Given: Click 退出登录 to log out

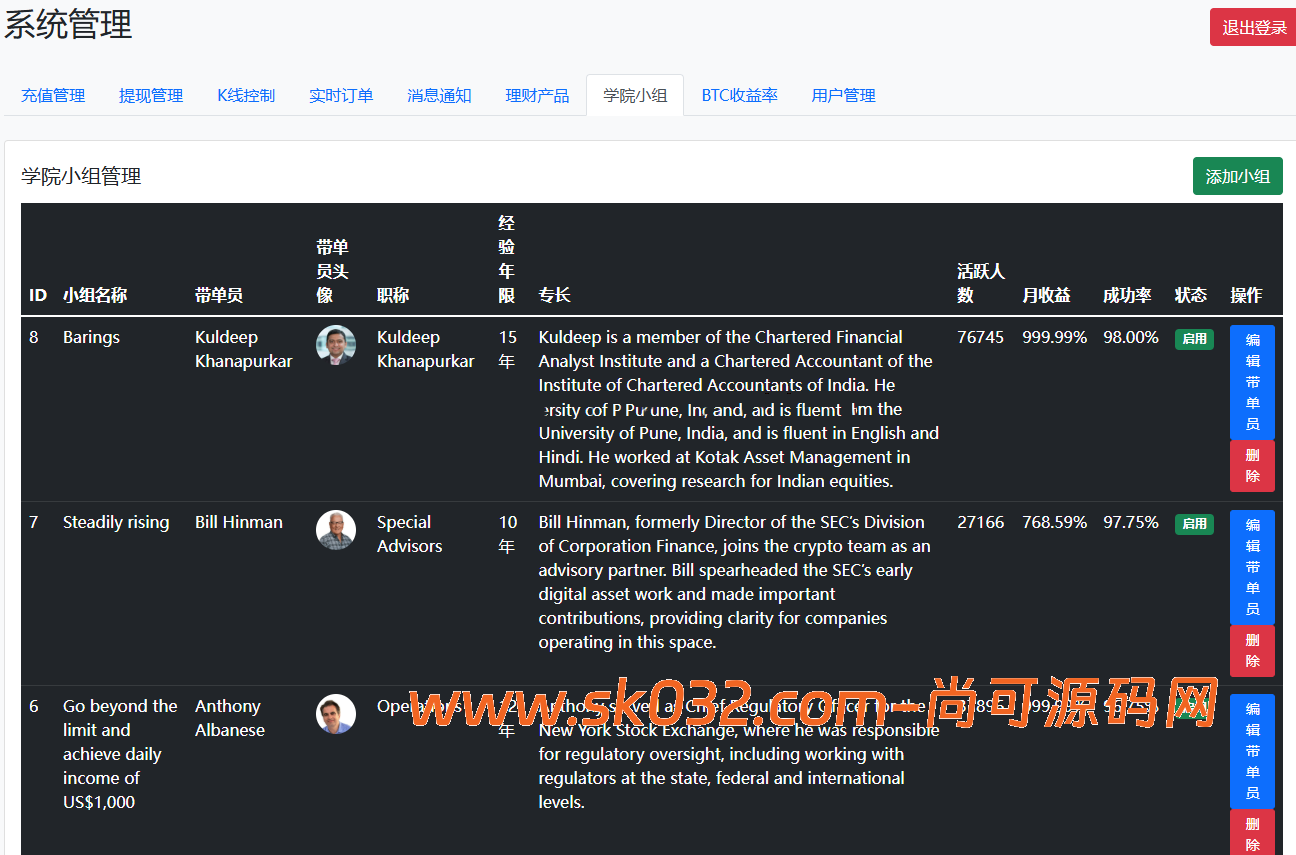Looking at the screenshot, I should click(1252, 27).
